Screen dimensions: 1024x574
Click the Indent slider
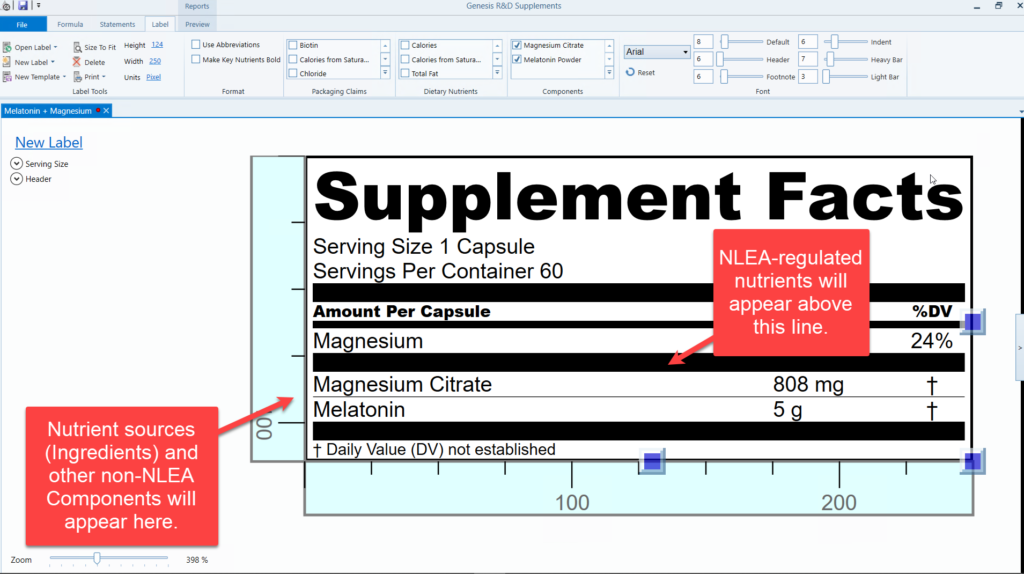[845, 42]
